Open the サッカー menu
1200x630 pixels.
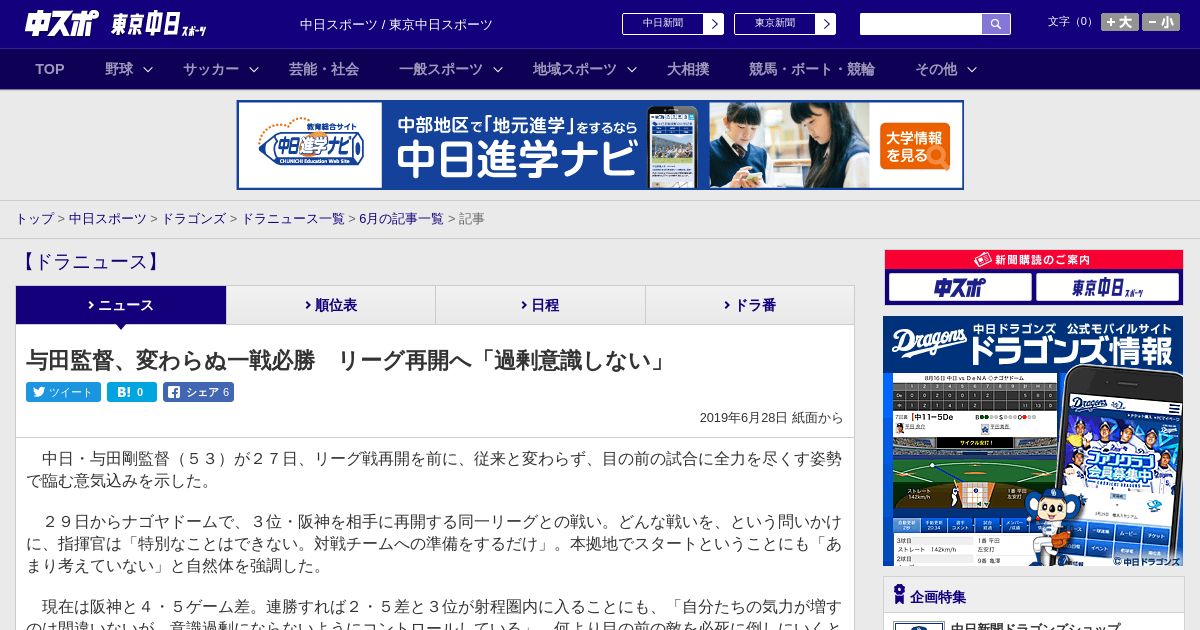211,69
